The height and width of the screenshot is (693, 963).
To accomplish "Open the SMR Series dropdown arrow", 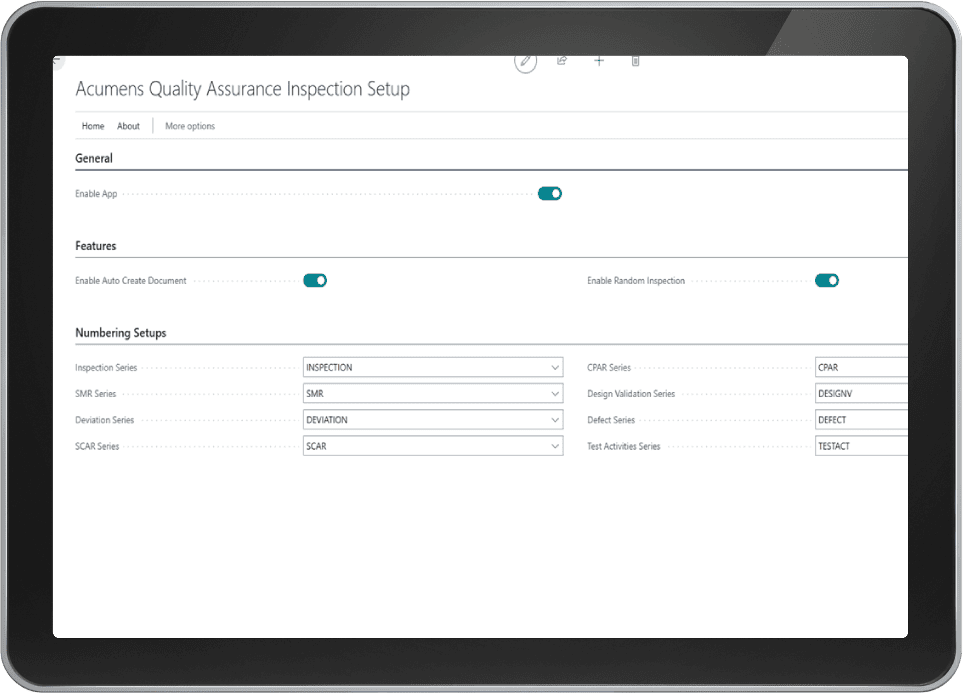I will [x=555, y=394].
